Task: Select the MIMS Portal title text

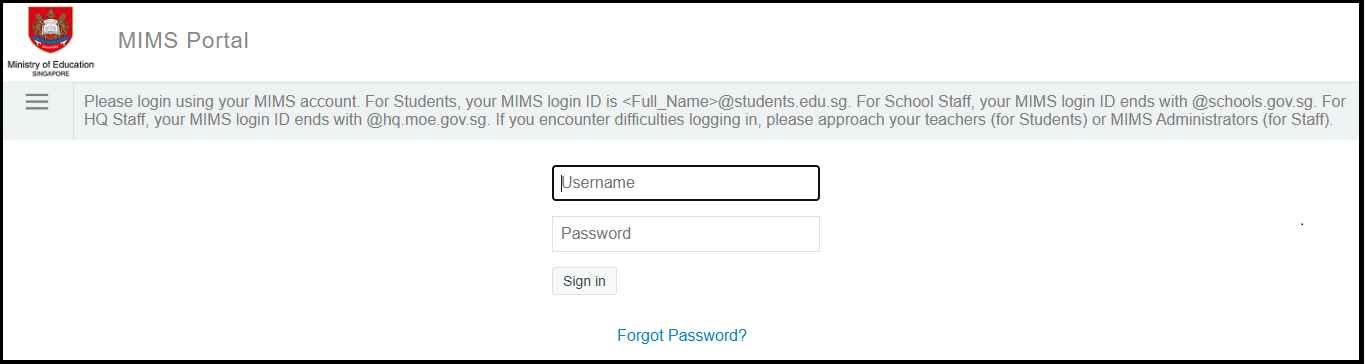Action: 183,41
